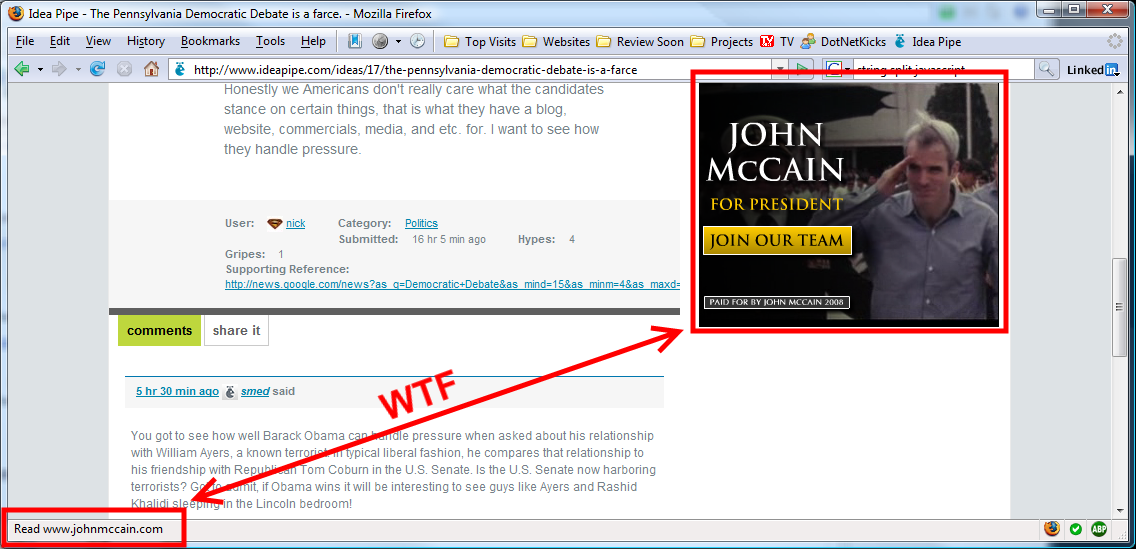Click the green Back arrow button
This screenshot has width=1136, height=549.
pyautogui.click(x=21, y=69)
